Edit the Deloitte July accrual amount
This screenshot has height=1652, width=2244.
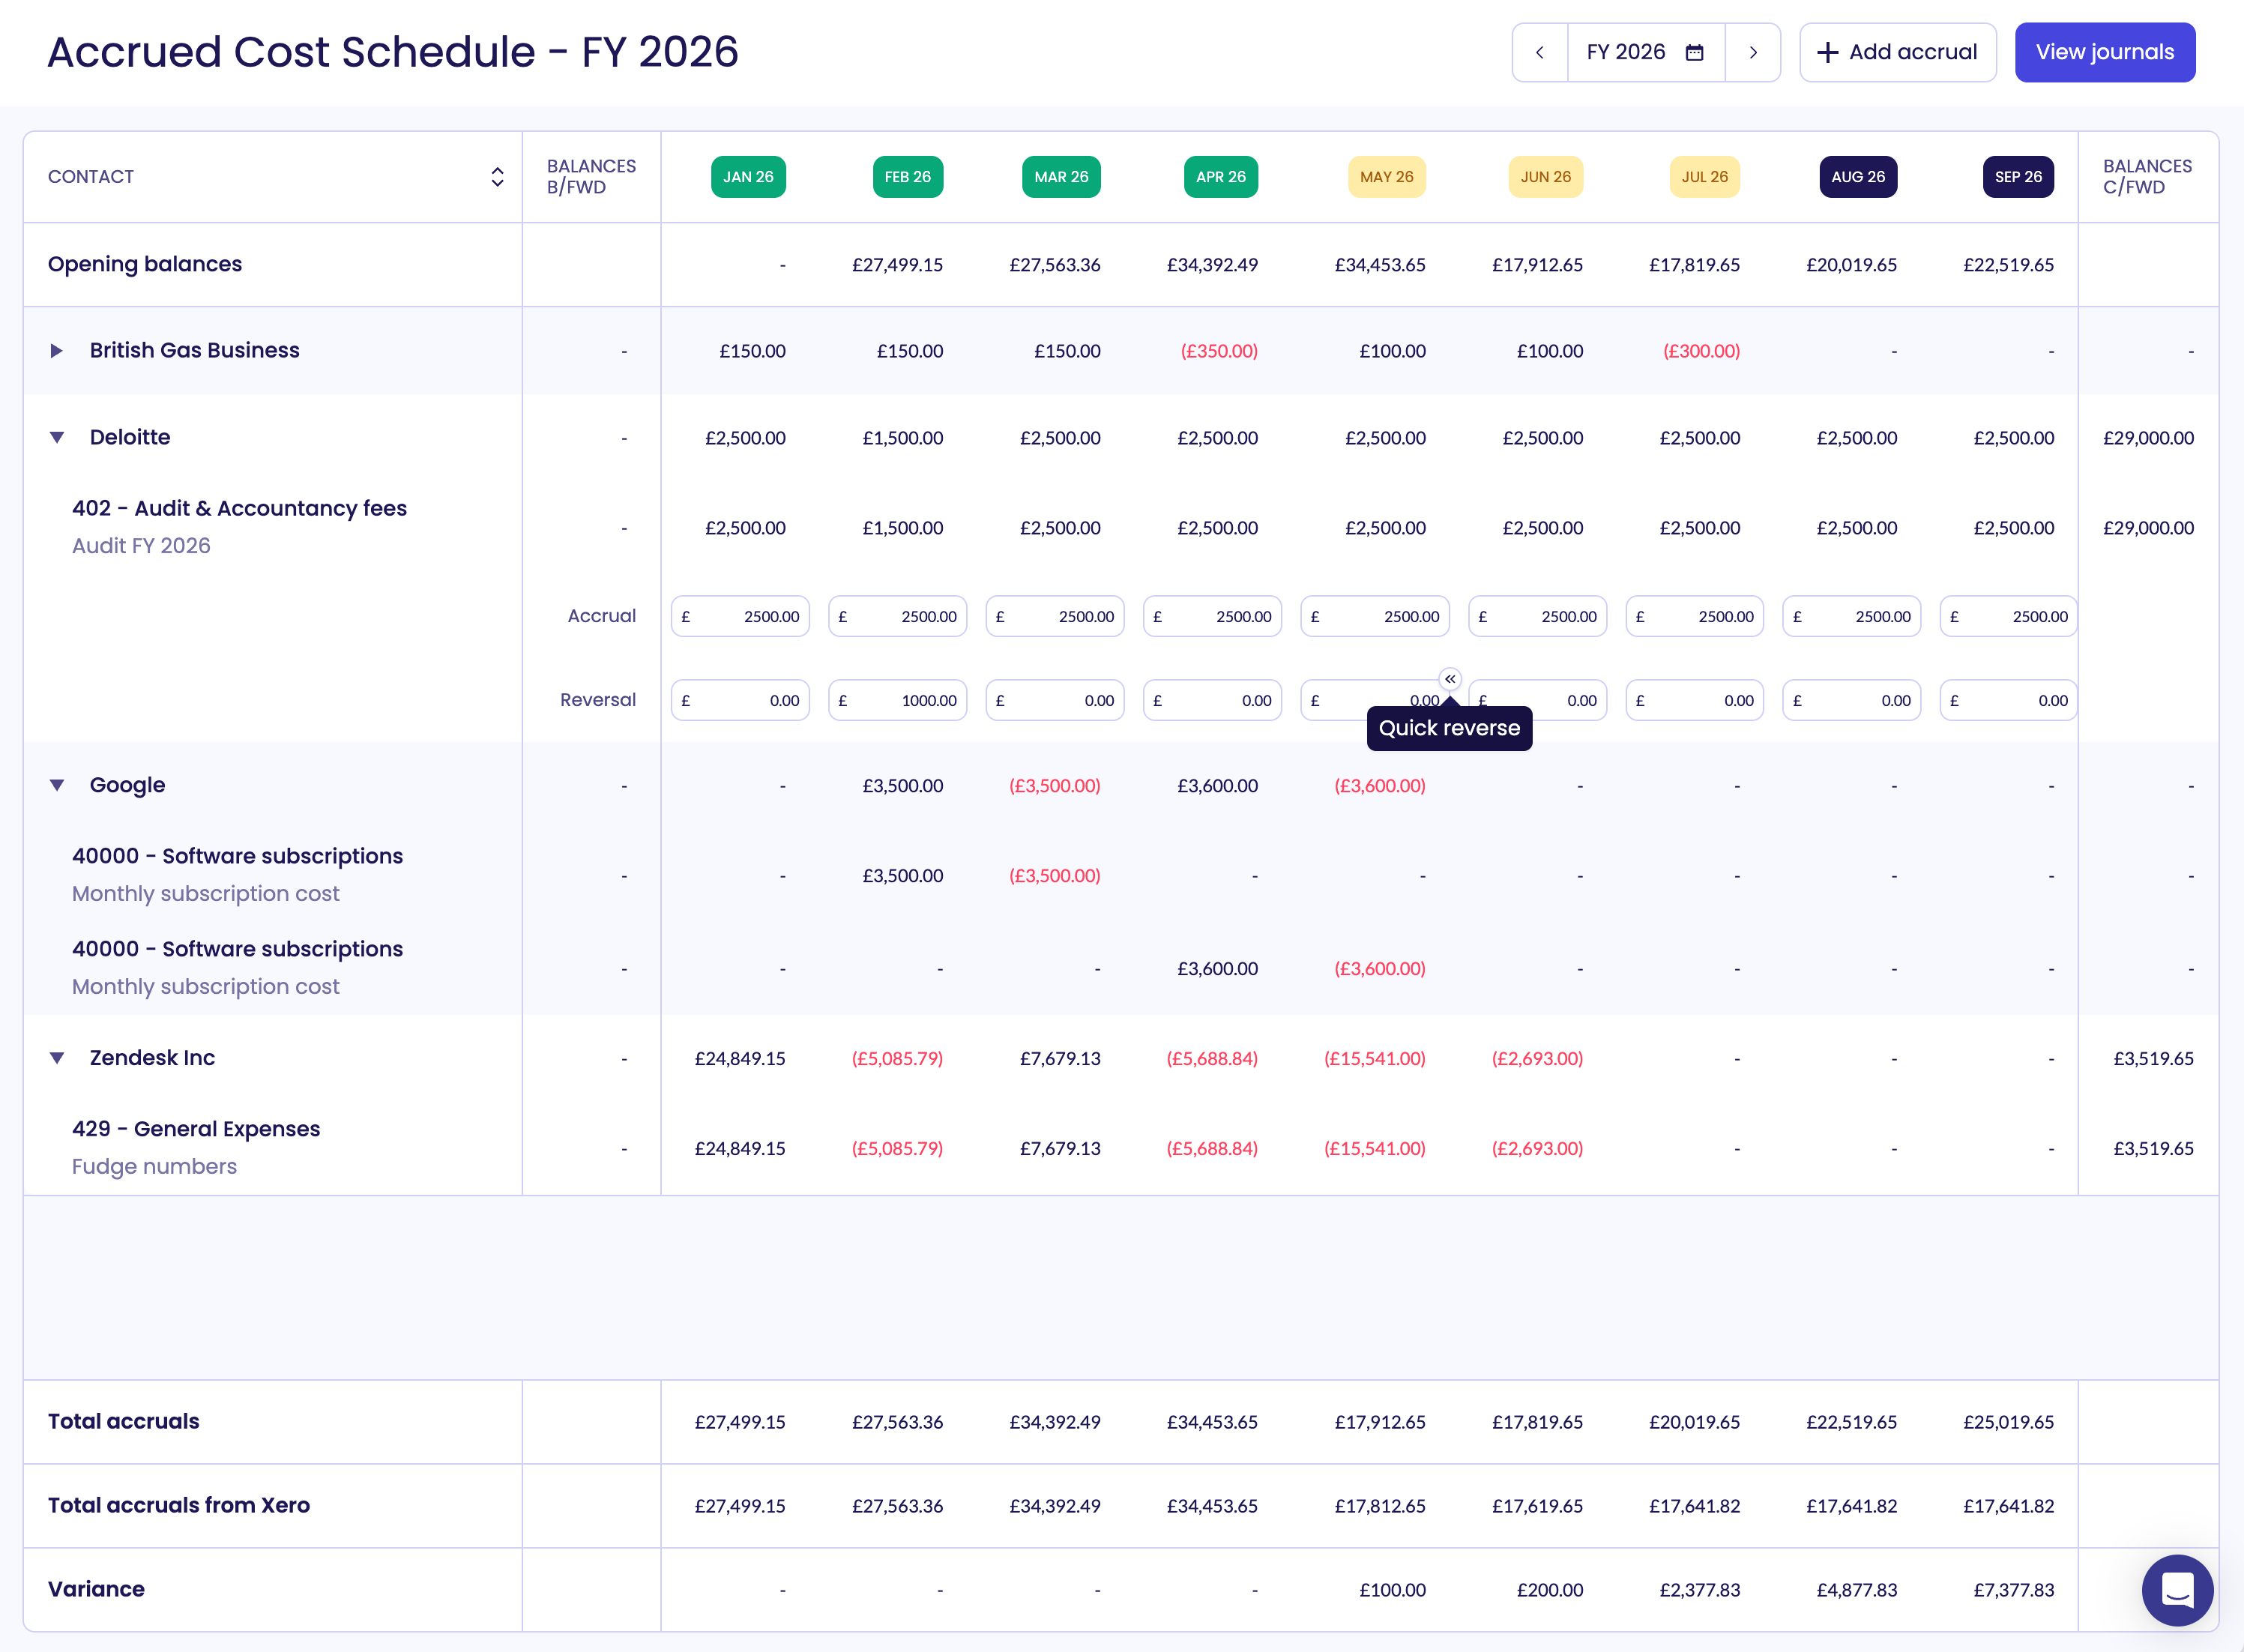(x=1695, y=616)
